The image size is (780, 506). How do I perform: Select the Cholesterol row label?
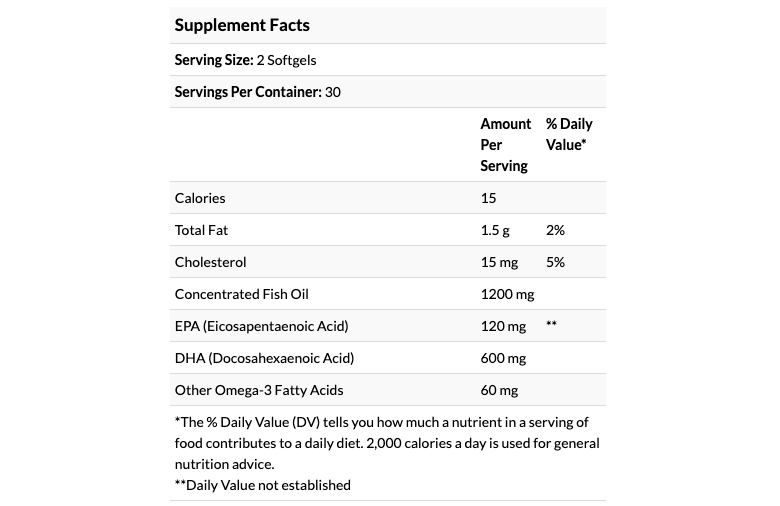pyautogui.click(x=210, y=262)
